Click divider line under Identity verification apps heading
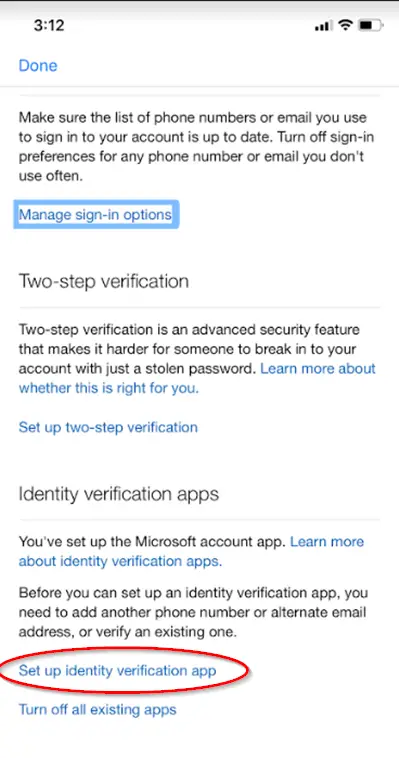 pyautogui.click(x=199, y=520)
